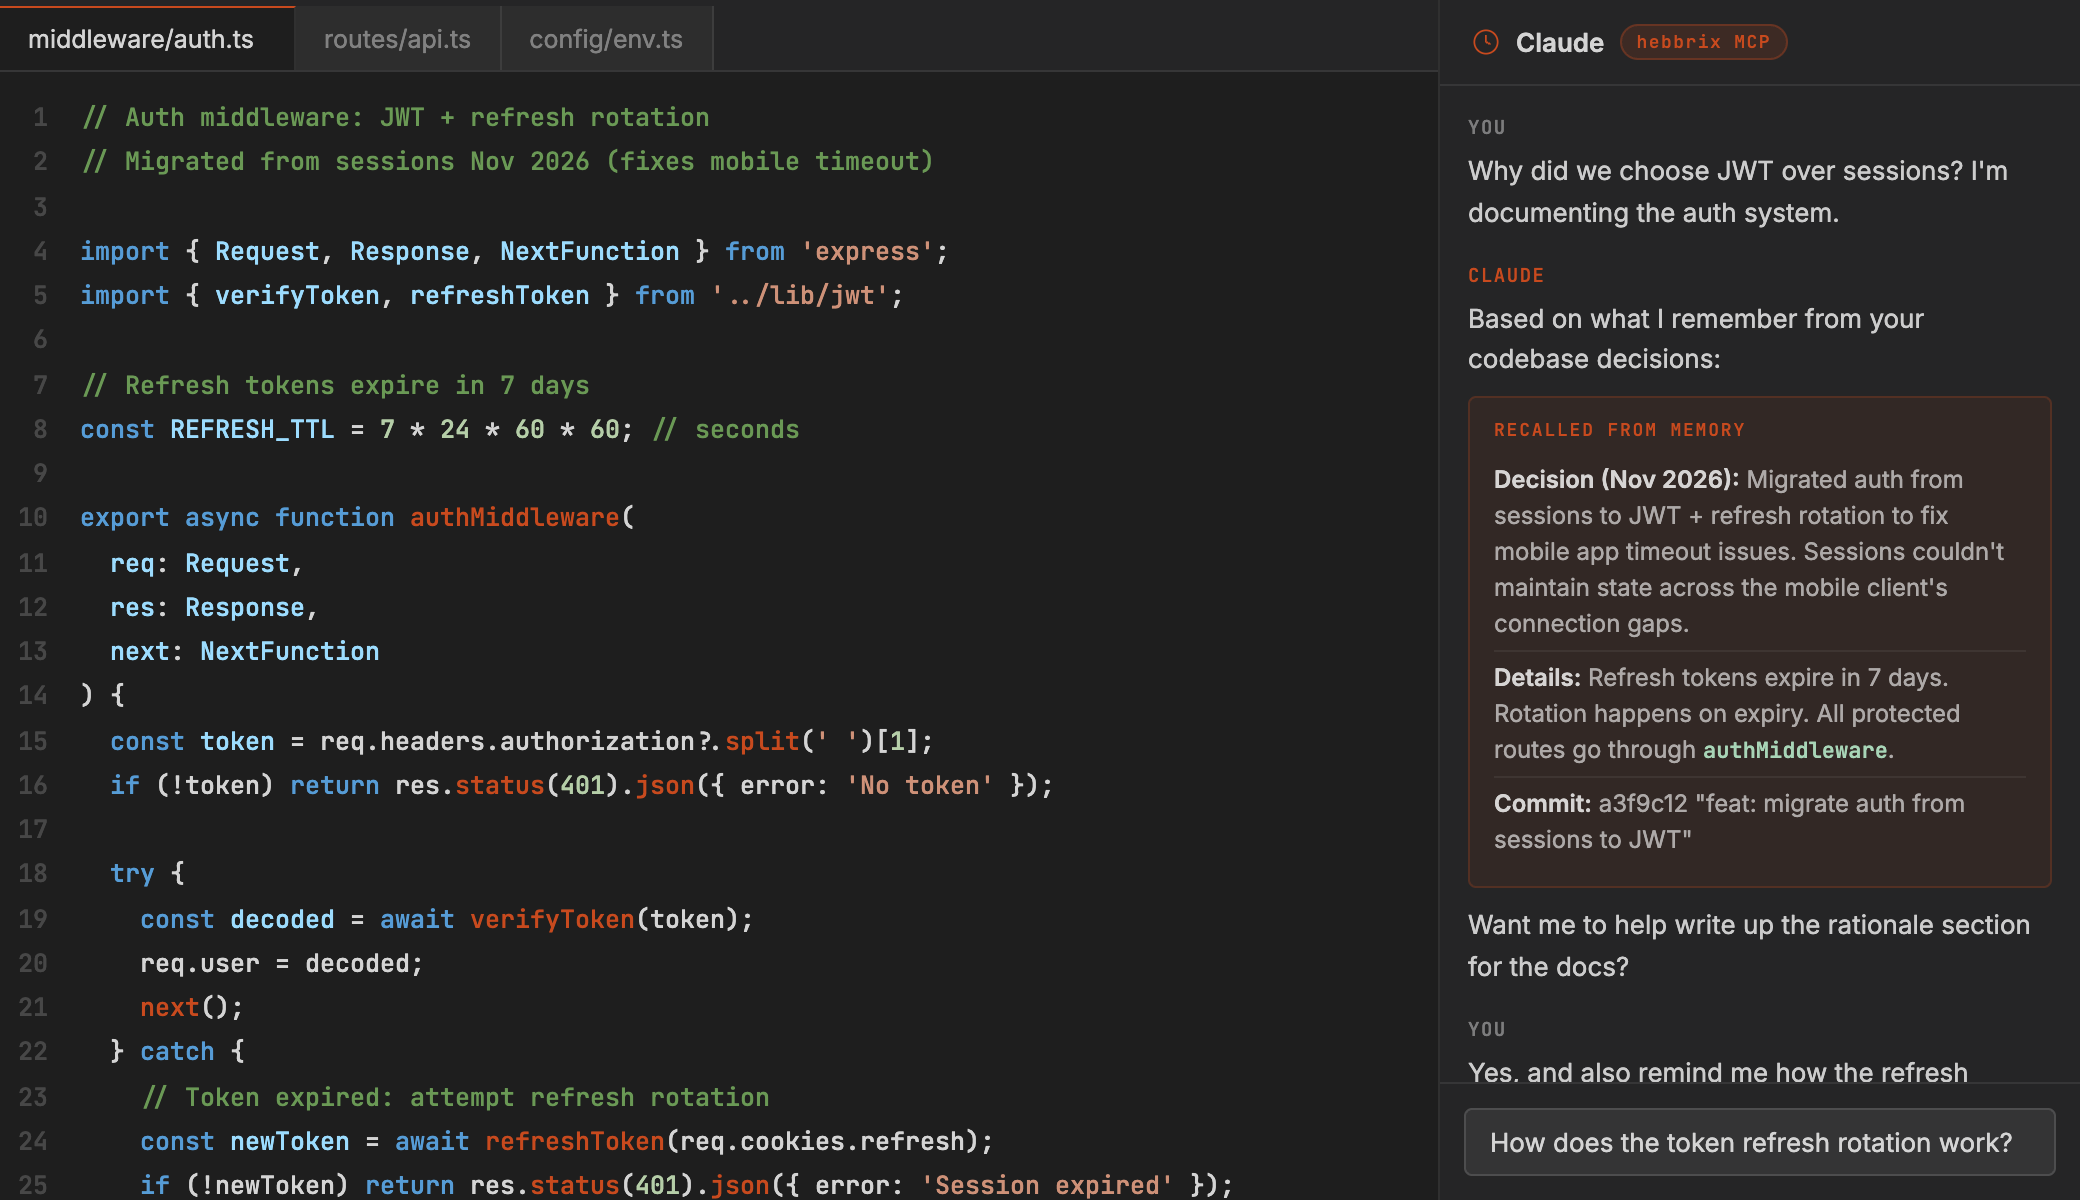Click the CLAUDE speaker label in chat
The height and width of the screenshot is (1200, 2080).
(1506, 276)
